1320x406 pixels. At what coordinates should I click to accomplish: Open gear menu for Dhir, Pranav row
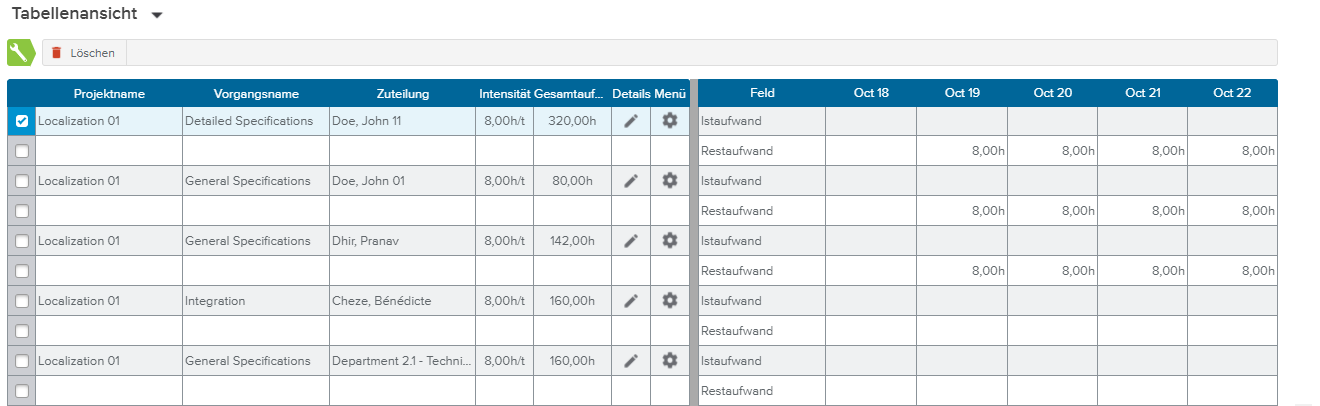click(x=670, y=241)
